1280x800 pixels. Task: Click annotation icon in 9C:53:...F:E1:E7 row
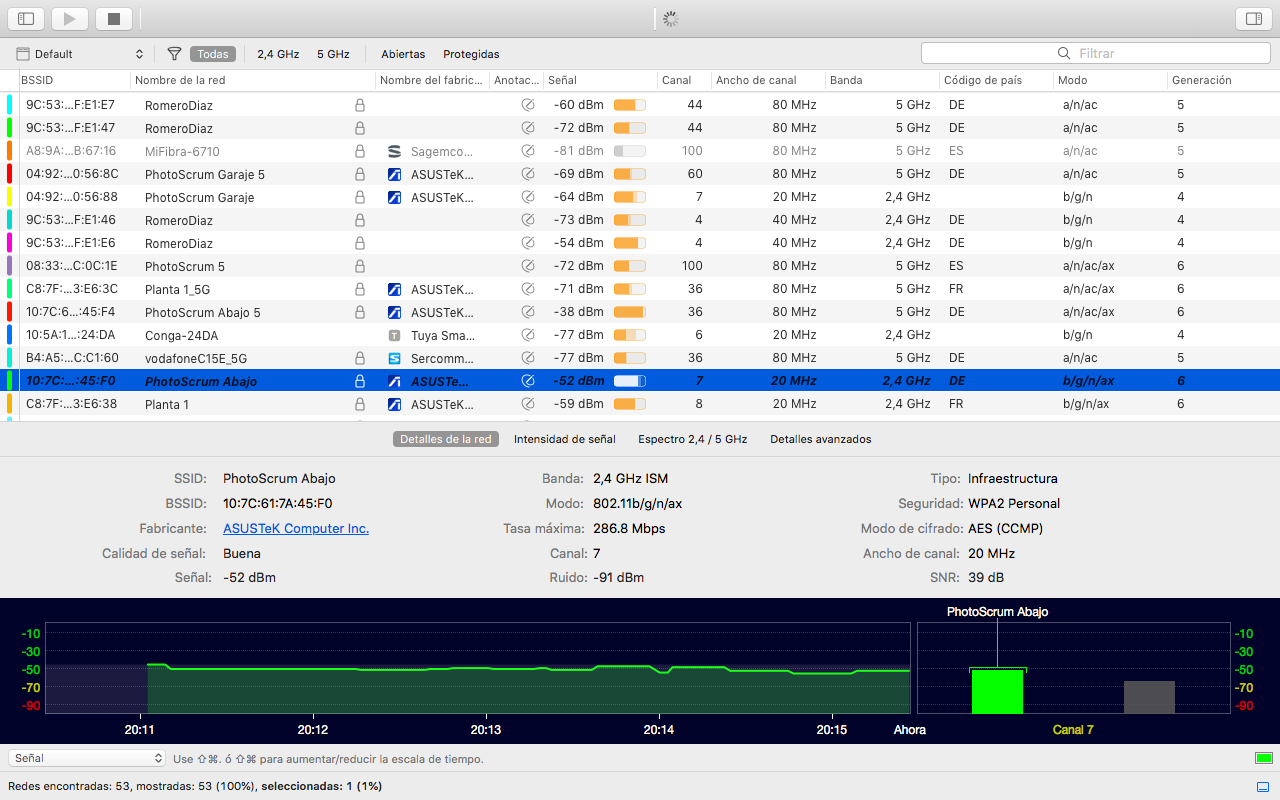pyautogui.click(x=528, y=105)
